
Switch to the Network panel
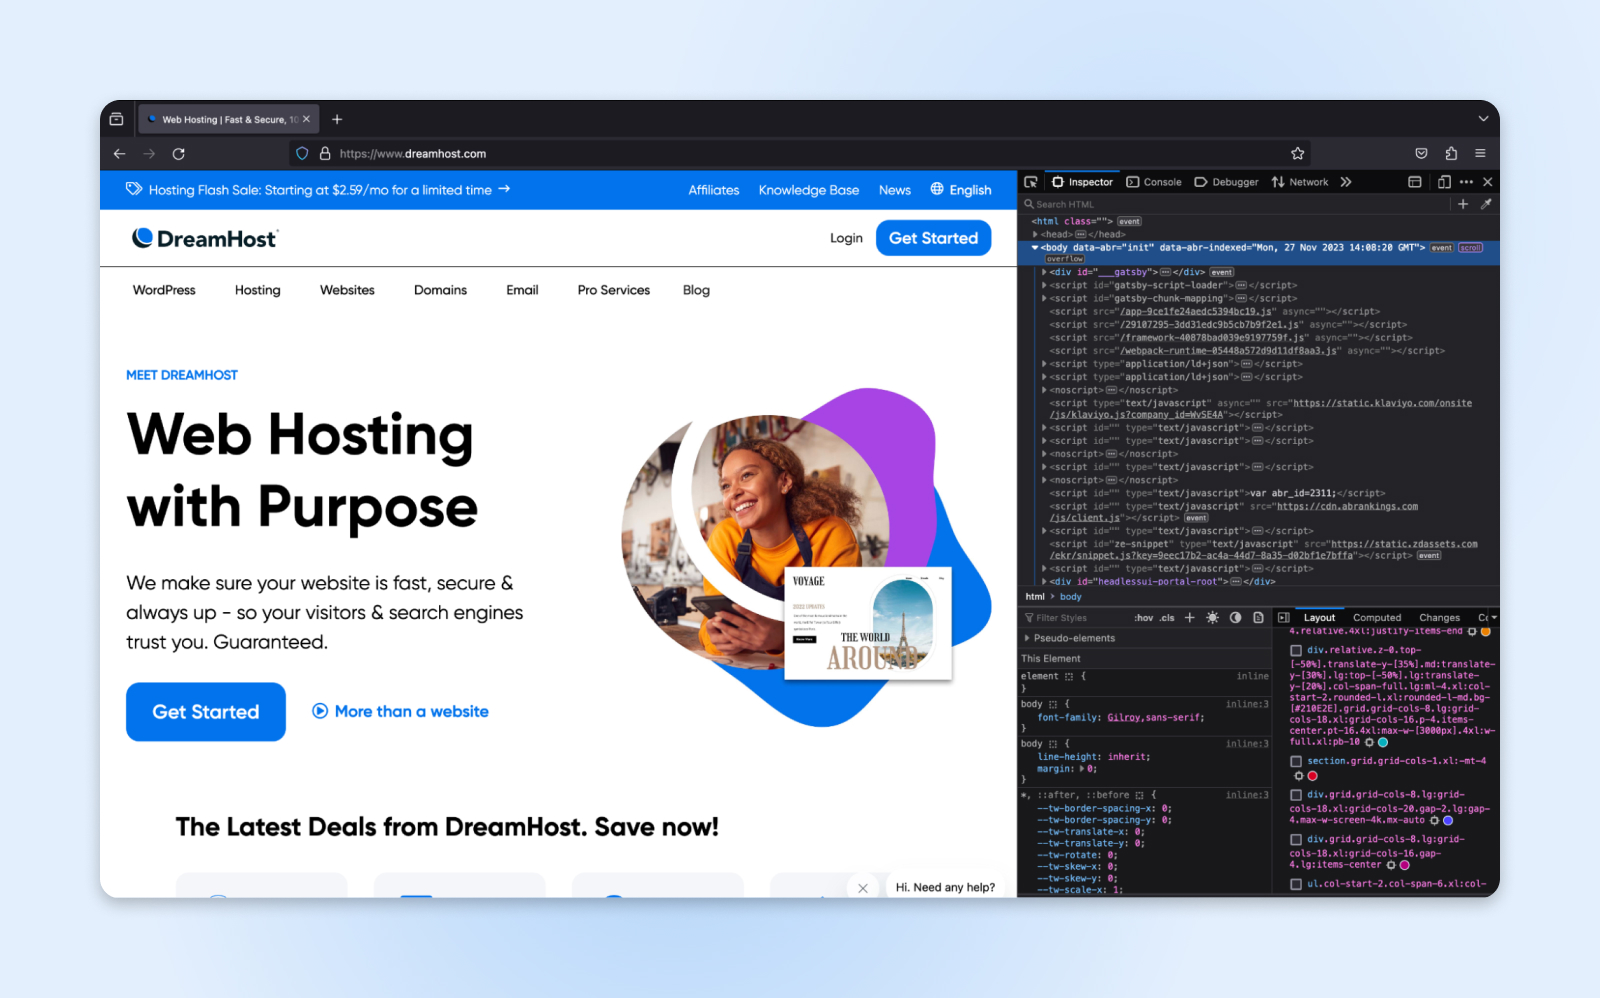click(1307, 182)
